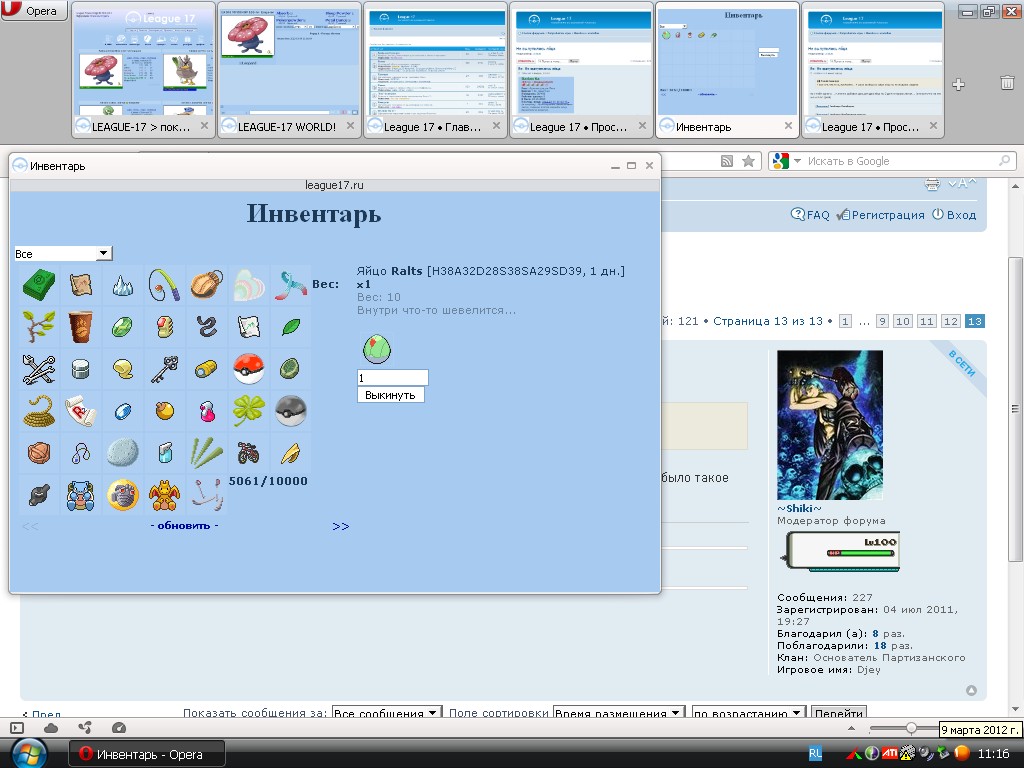This screenshot has height=768, width=1024.
Task: Click the RU language indicator in taskbar
Action: pyautogui.click(x=816, y=754)
